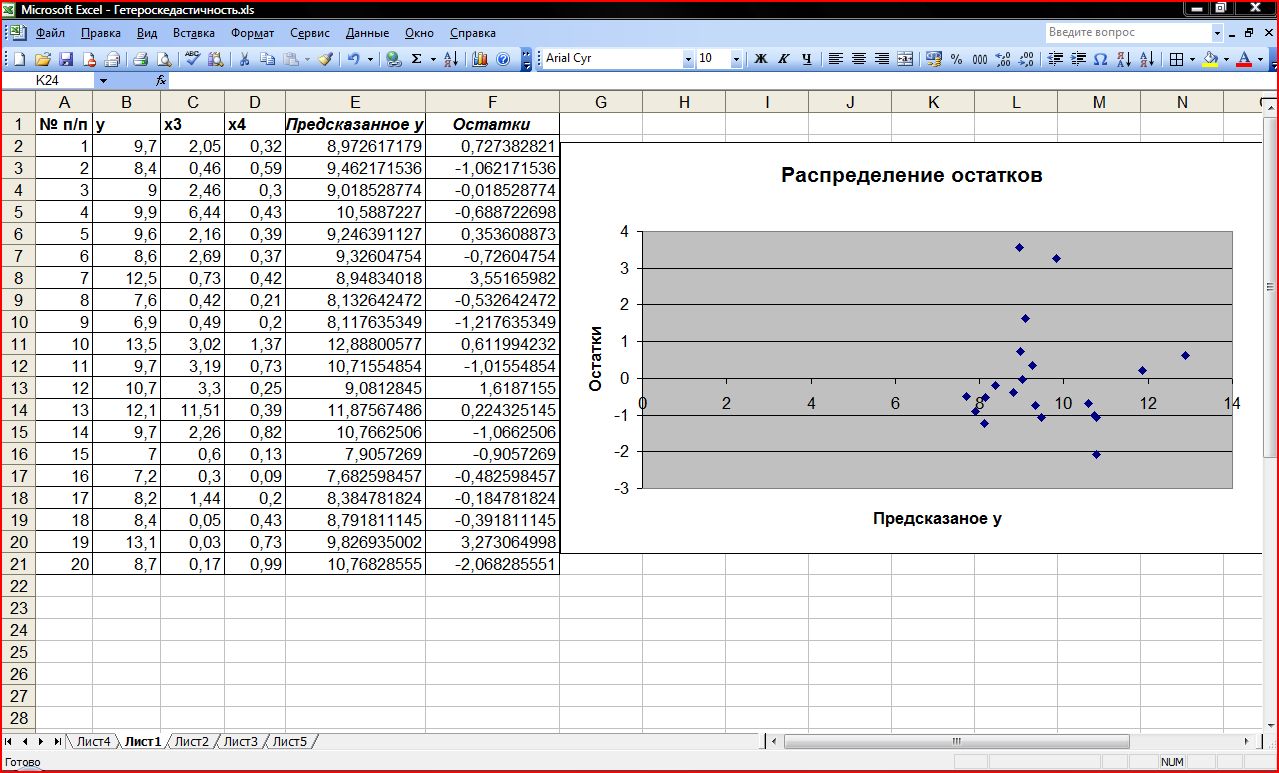Select the chart title 'Распределение остатков'
Image resolution: width=1279 pixels, height=773 pixels.
pyautogui.click(x=911, y=175)
